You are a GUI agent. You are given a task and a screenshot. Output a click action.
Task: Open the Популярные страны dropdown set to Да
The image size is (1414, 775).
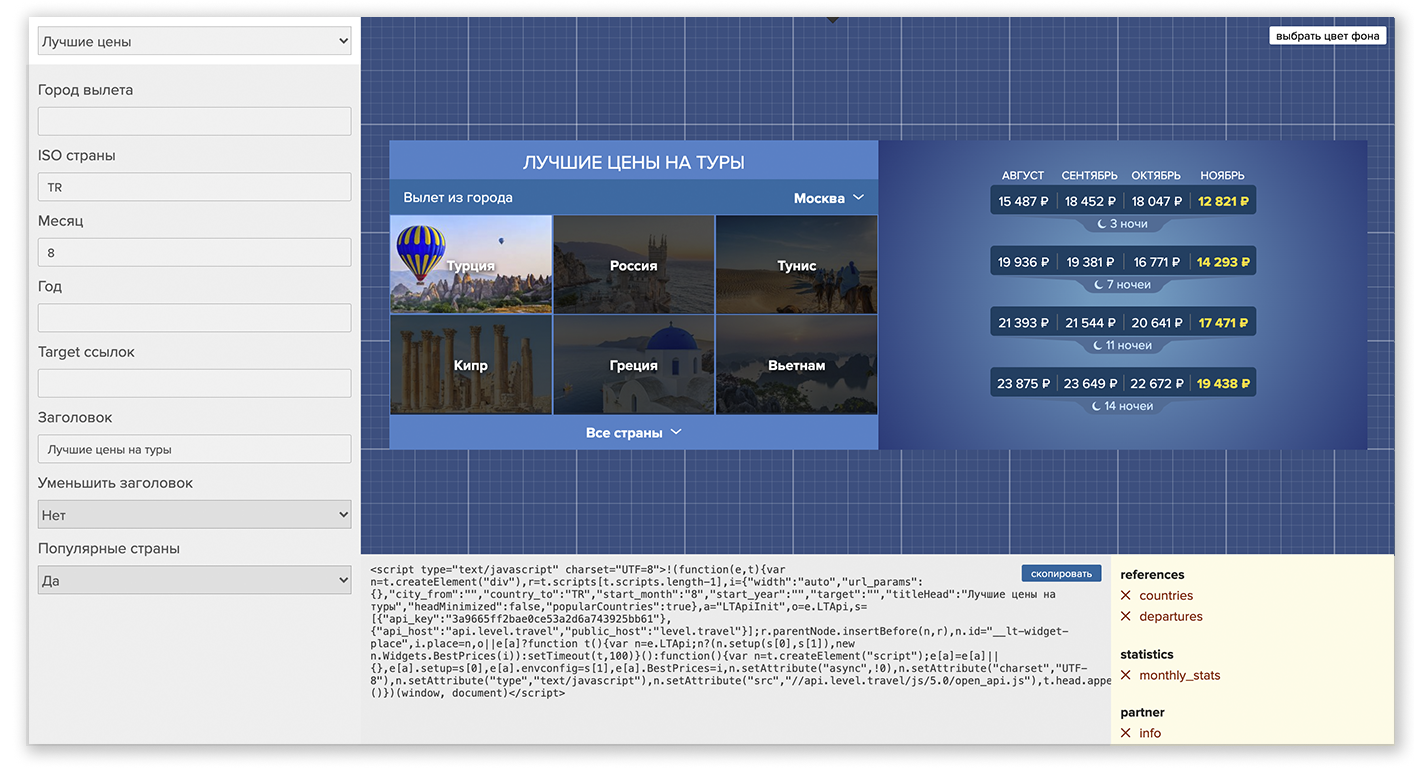coord(194,580)
